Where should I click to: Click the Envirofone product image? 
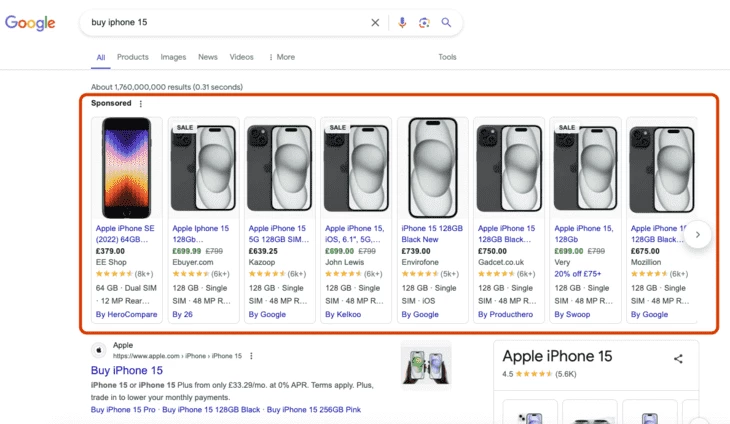pyautogui.click(x=433, y=168)
